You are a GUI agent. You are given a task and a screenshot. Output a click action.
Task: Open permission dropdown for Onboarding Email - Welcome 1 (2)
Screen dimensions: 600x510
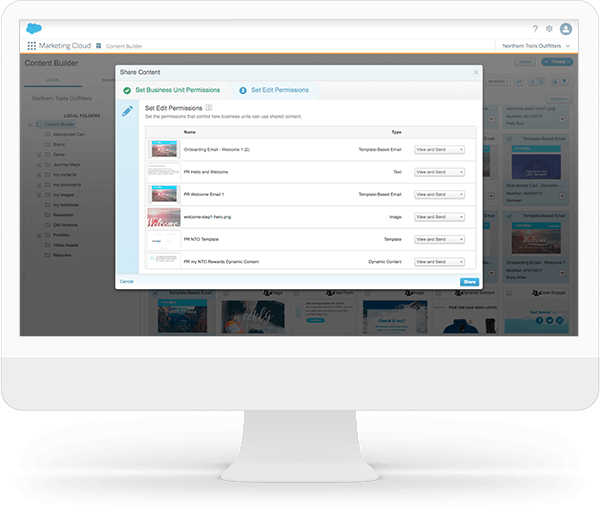[439, 150]
